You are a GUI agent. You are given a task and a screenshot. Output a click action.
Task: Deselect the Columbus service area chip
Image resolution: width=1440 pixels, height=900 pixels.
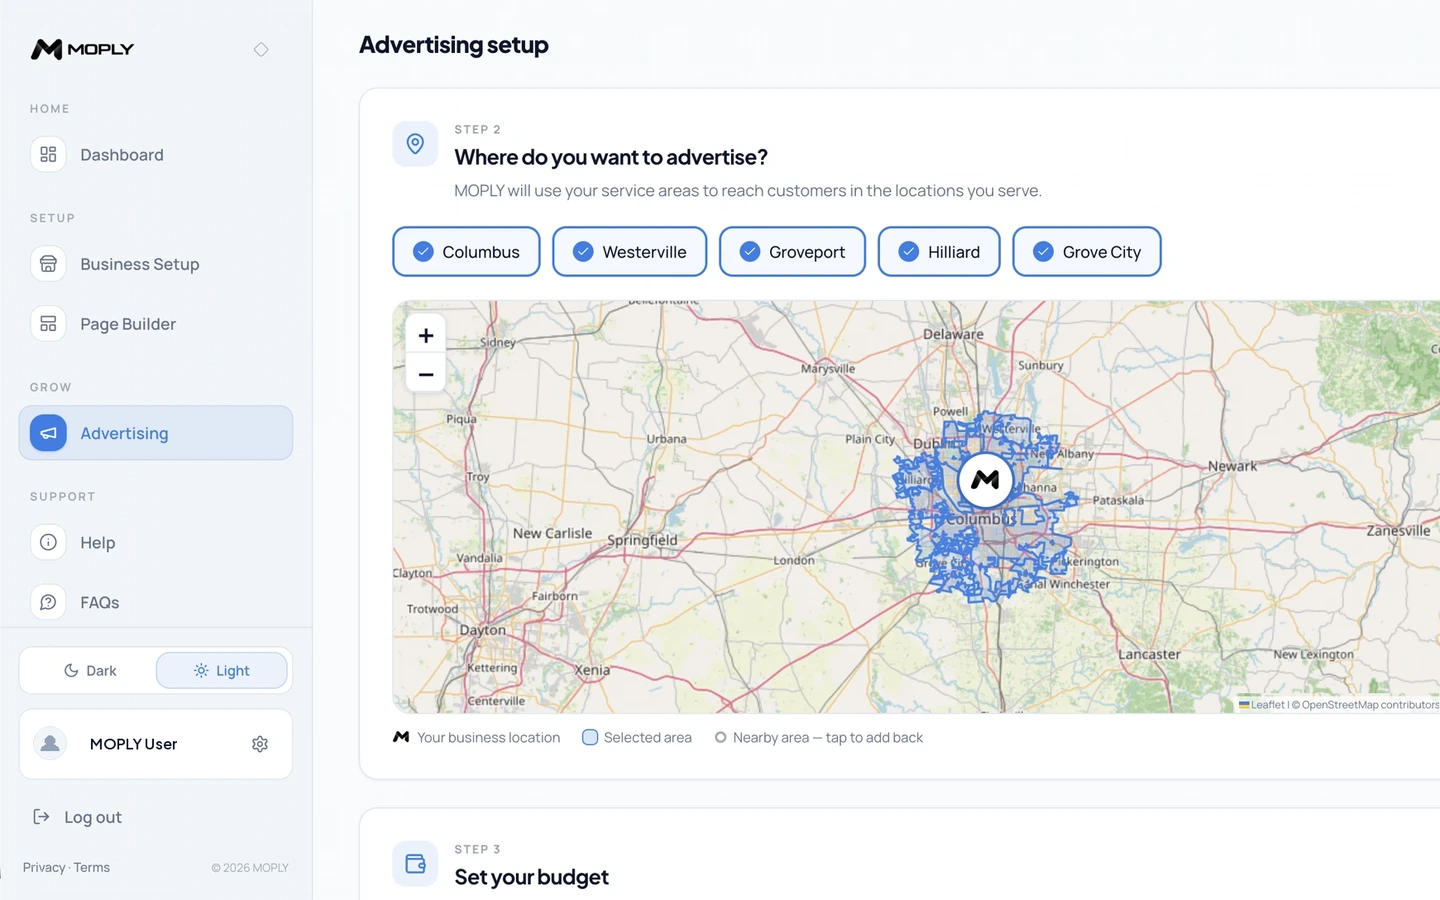466,252
